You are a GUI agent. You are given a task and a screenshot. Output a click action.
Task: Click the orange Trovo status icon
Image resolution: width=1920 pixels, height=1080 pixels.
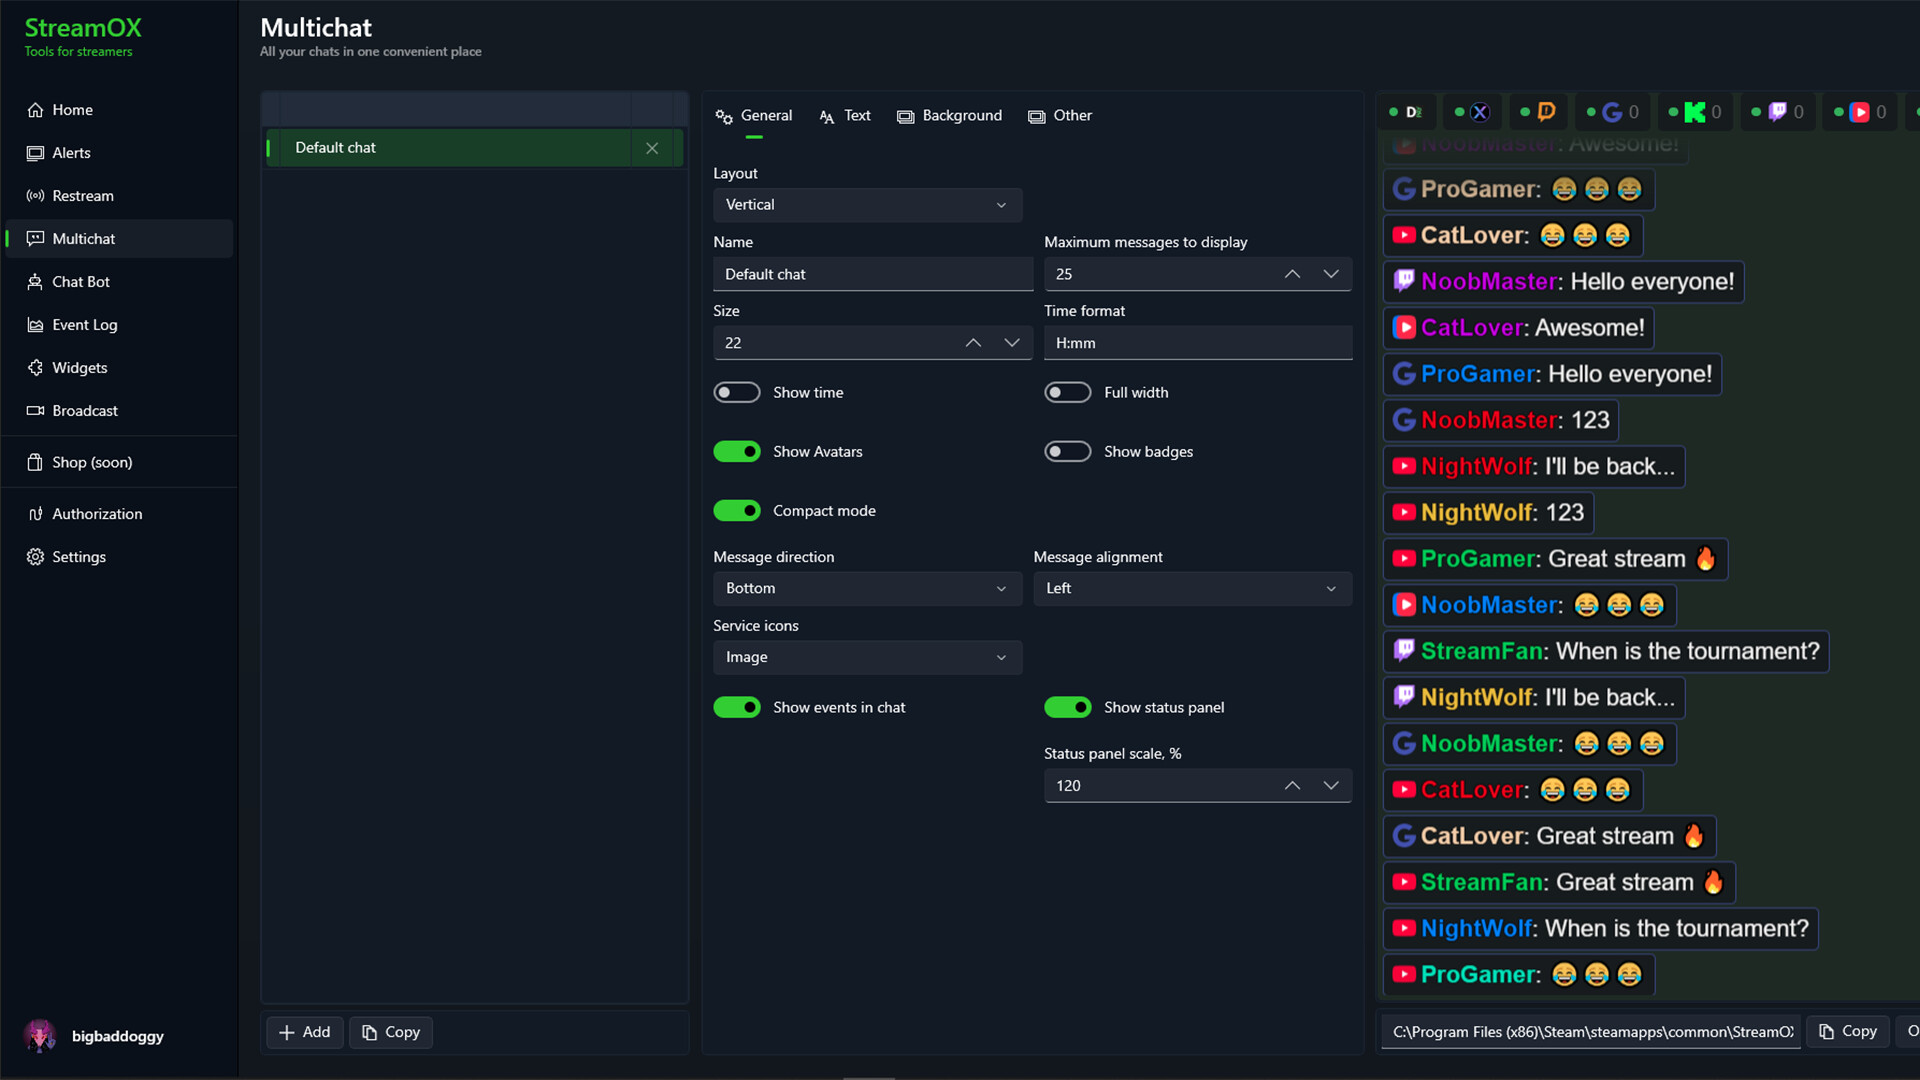(1546, 112)
